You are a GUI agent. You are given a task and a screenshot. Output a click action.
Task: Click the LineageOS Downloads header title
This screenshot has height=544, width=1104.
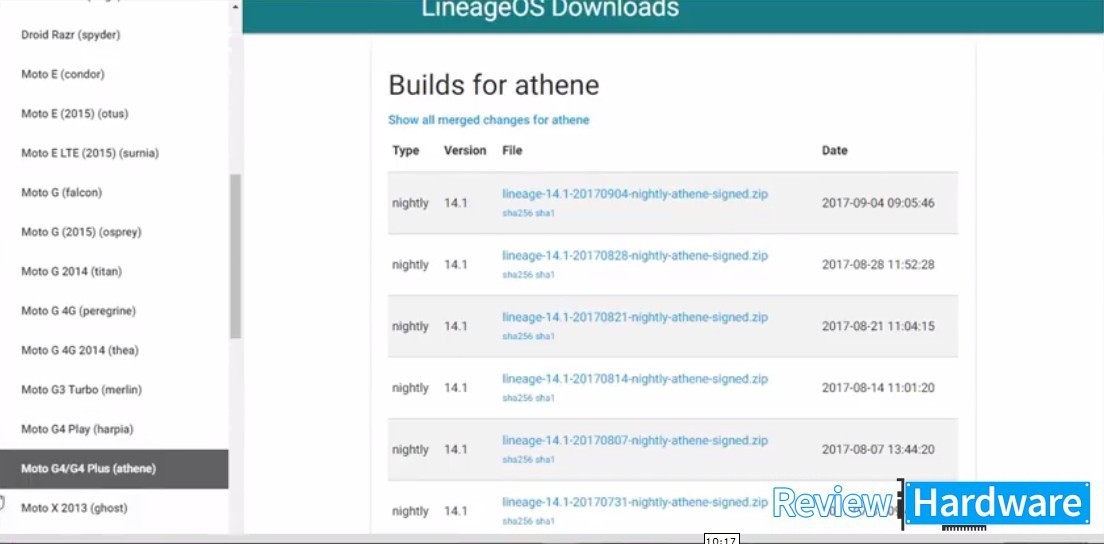551,9
